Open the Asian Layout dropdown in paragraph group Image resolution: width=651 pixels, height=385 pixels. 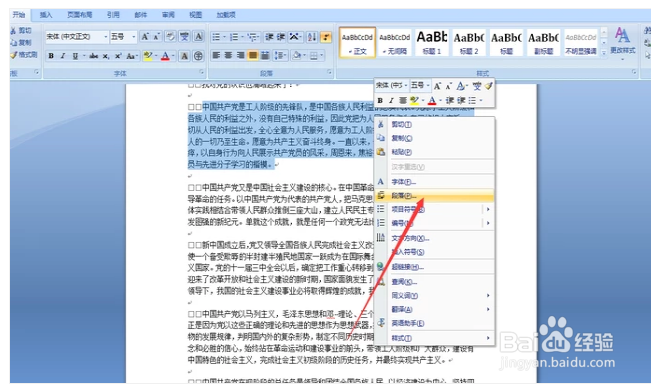pos(295,37)
